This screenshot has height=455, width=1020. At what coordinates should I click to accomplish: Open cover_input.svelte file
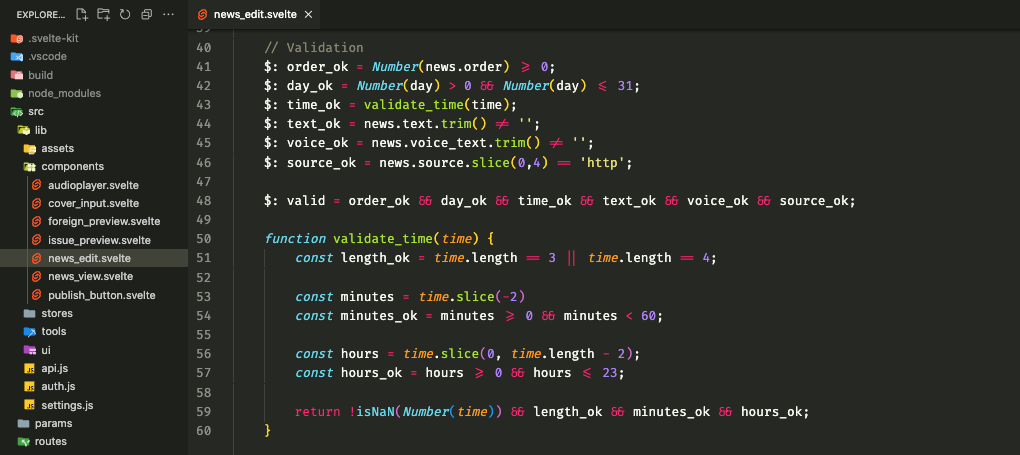coord(94,203)
